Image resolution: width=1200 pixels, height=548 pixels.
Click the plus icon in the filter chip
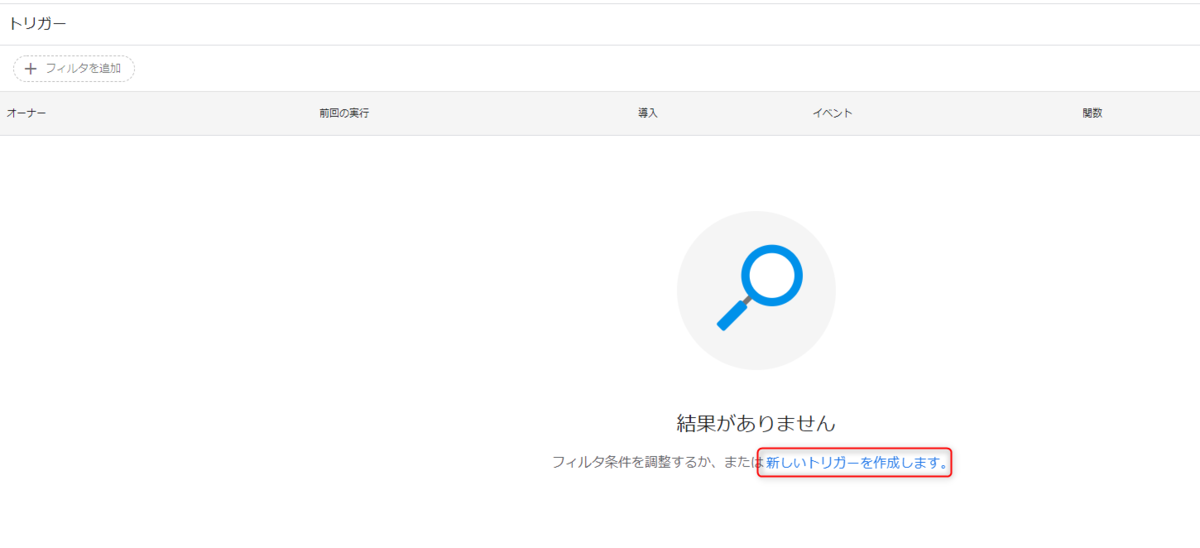point(30,69)
